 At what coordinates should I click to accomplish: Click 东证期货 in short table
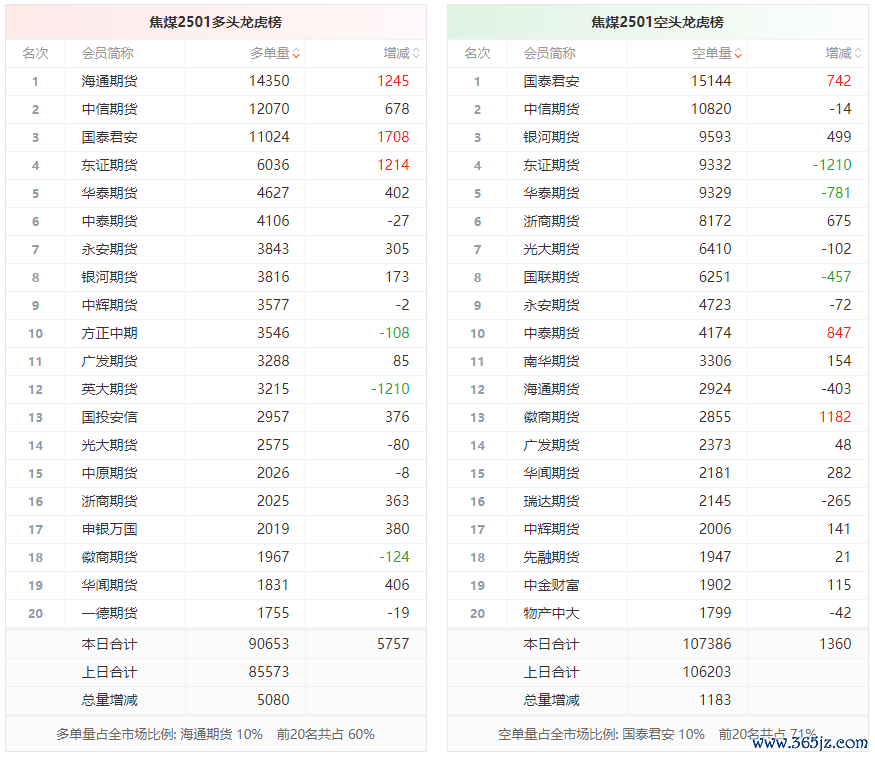[x=551, y=165]
